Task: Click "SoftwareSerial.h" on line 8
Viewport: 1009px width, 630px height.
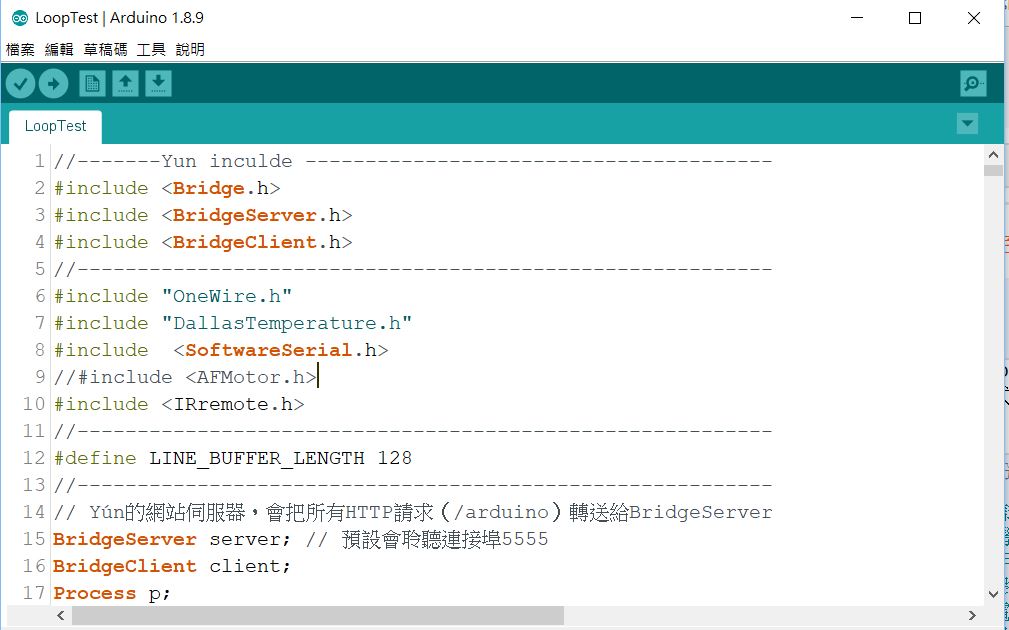Action: pos(281,351)
